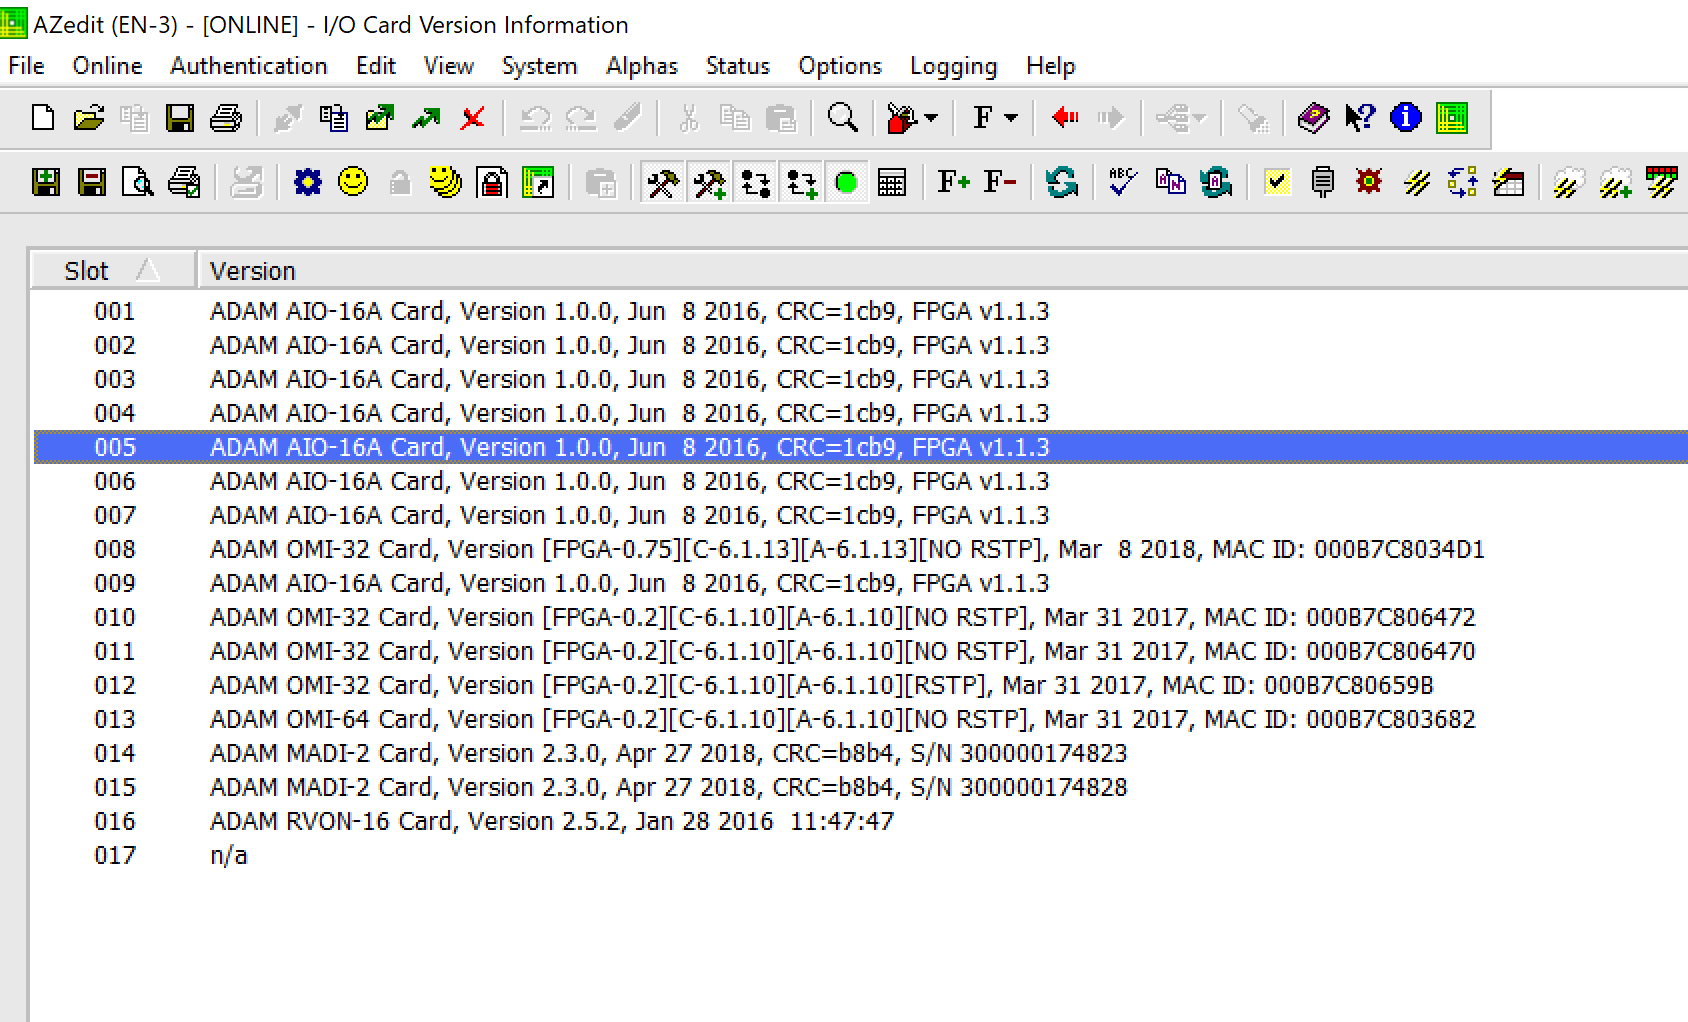
Task: Select slot 012 OMI-32 [RSTP] row
Action: tap(860, 685)
